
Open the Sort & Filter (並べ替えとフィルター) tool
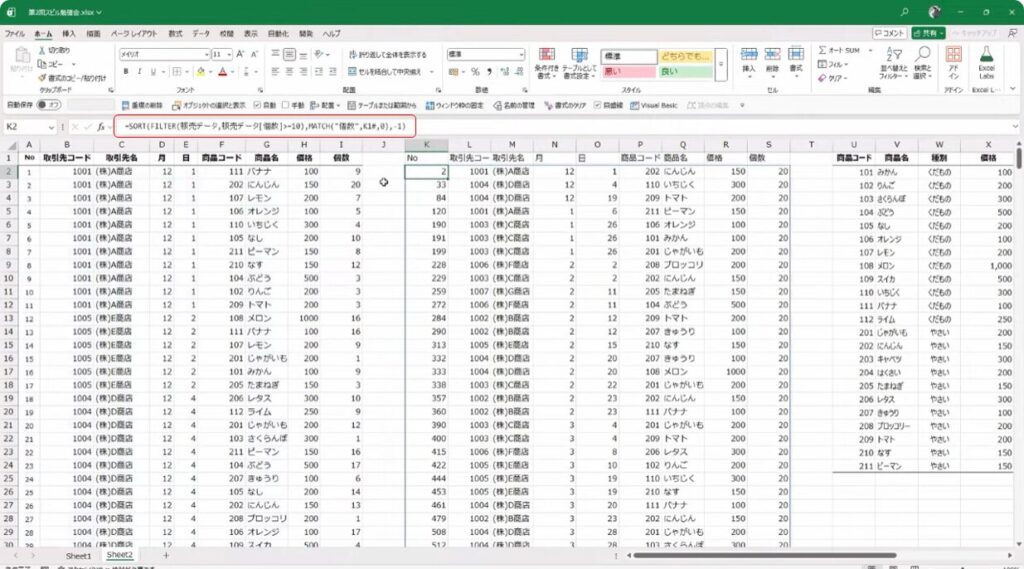[893, 60]
